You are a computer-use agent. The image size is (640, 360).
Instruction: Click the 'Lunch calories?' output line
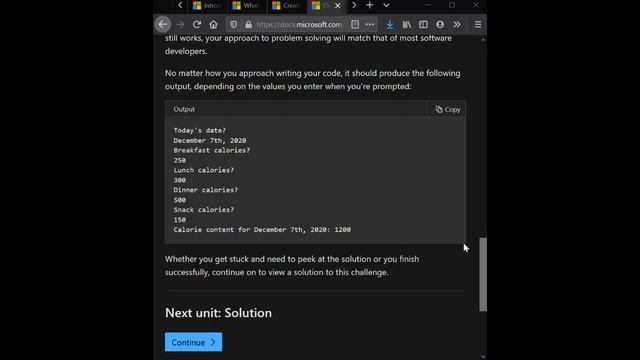tap(204, 170)
